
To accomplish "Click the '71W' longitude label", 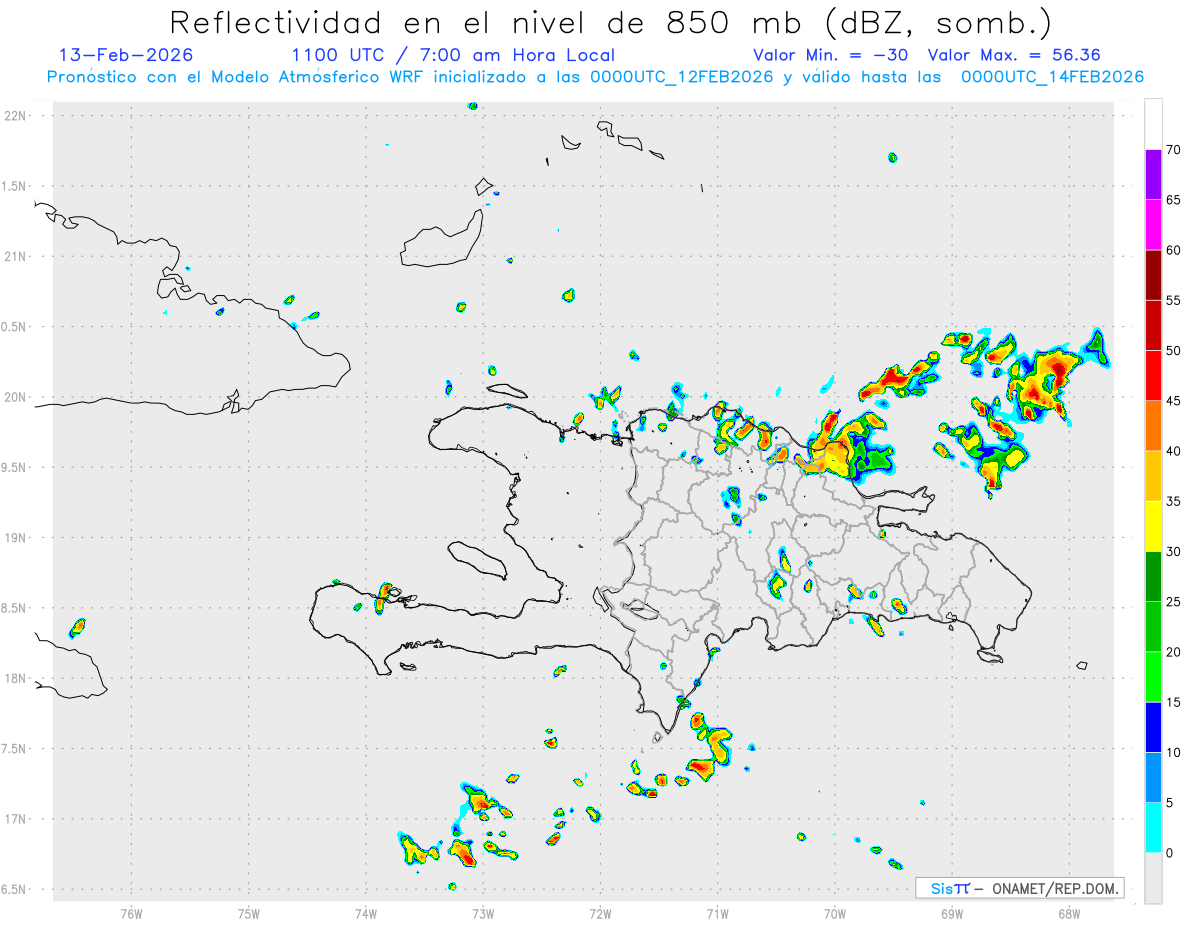I will pos(717,913).
